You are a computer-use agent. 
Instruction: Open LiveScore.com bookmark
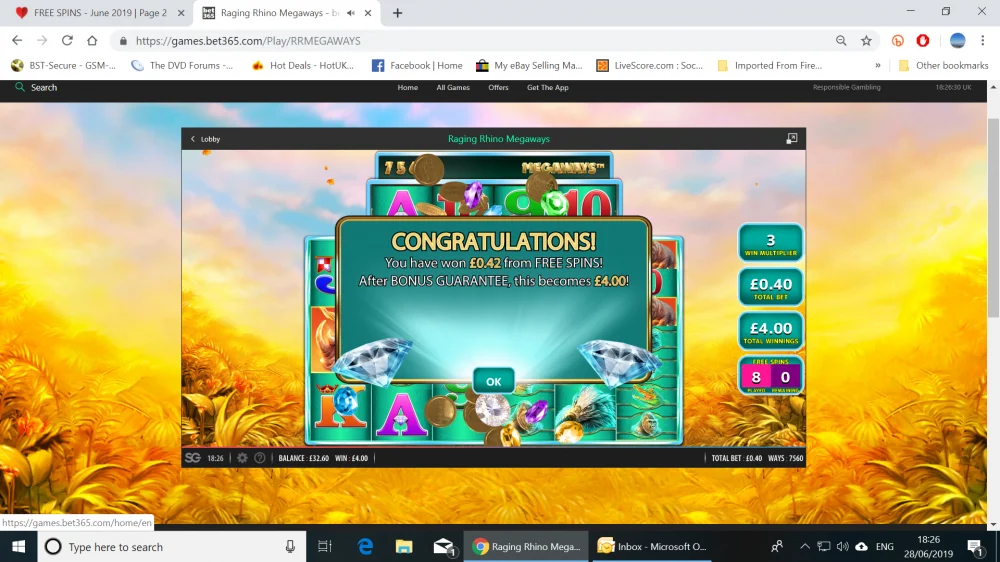[x=649, y=65]
